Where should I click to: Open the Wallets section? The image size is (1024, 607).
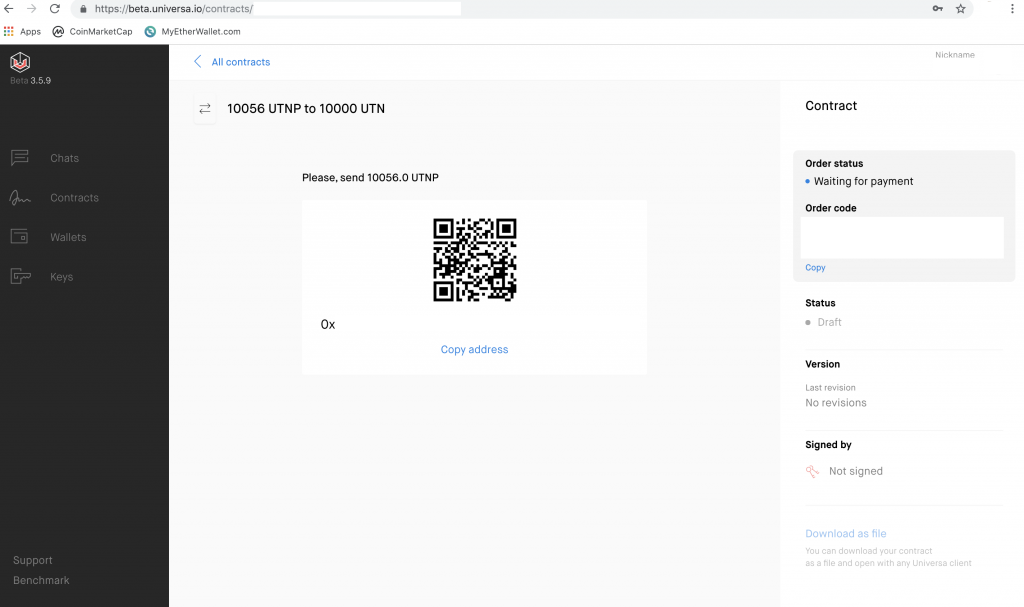pos(68,237)
